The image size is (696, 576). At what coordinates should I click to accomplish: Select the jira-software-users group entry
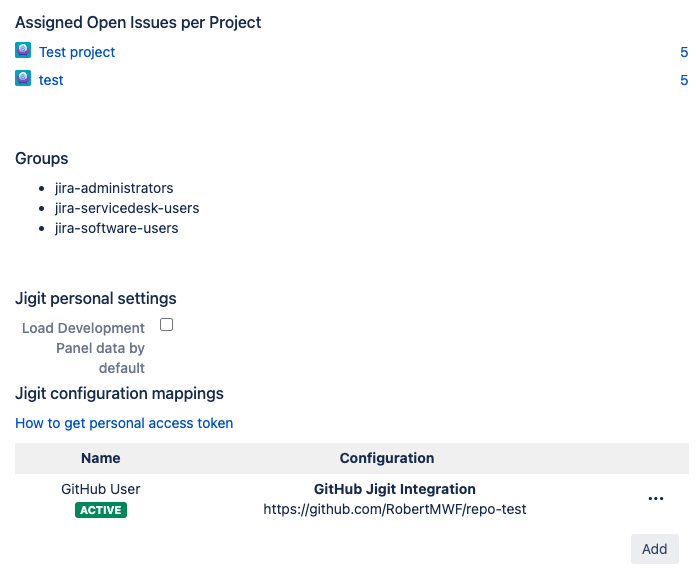116,228
